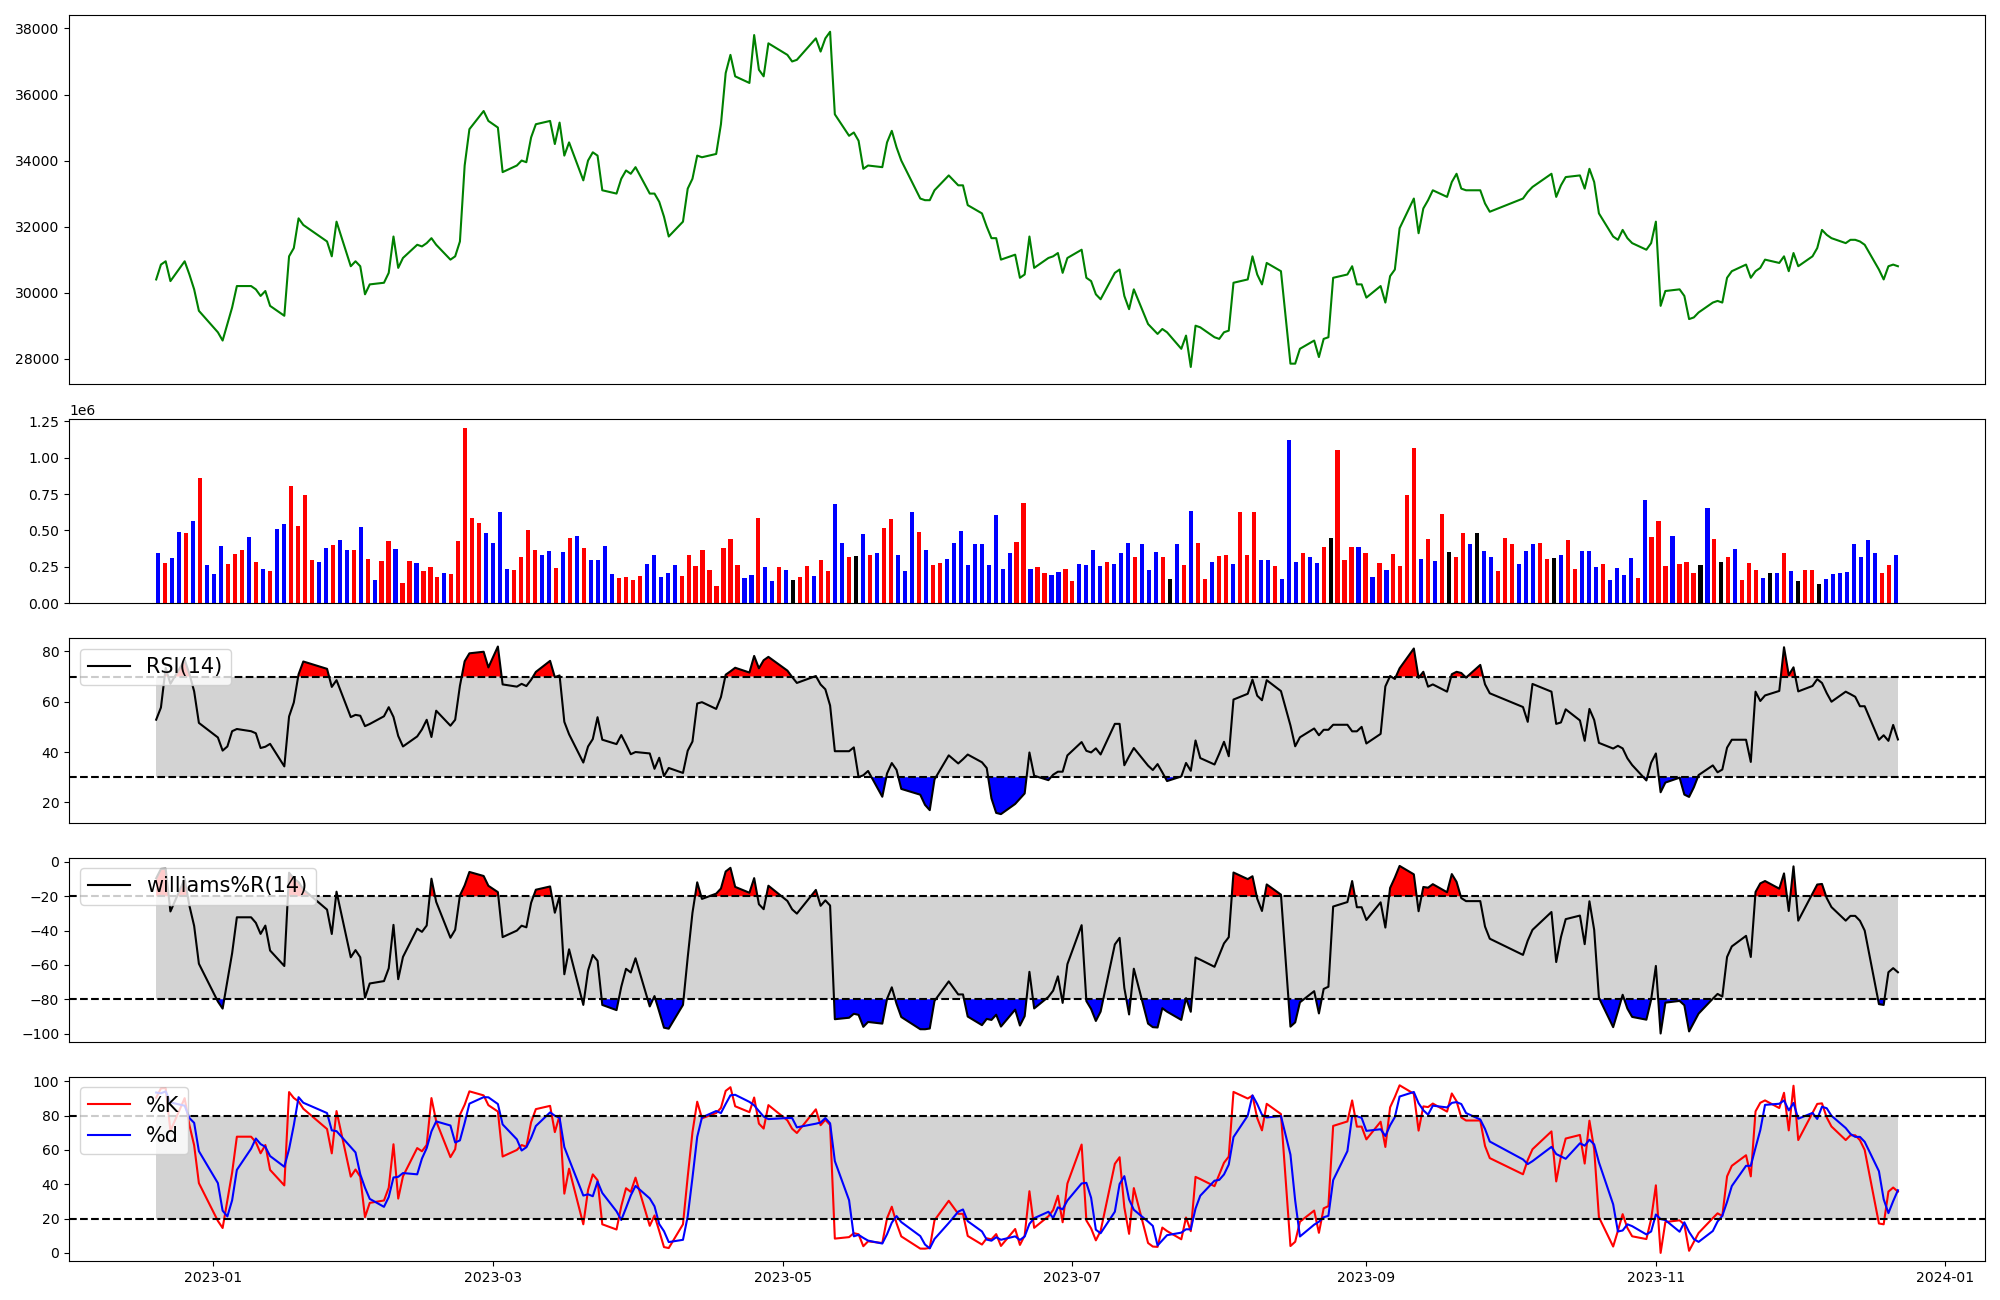
Task: Click the RSI(14) legend label
Action: tap(184, 666)
